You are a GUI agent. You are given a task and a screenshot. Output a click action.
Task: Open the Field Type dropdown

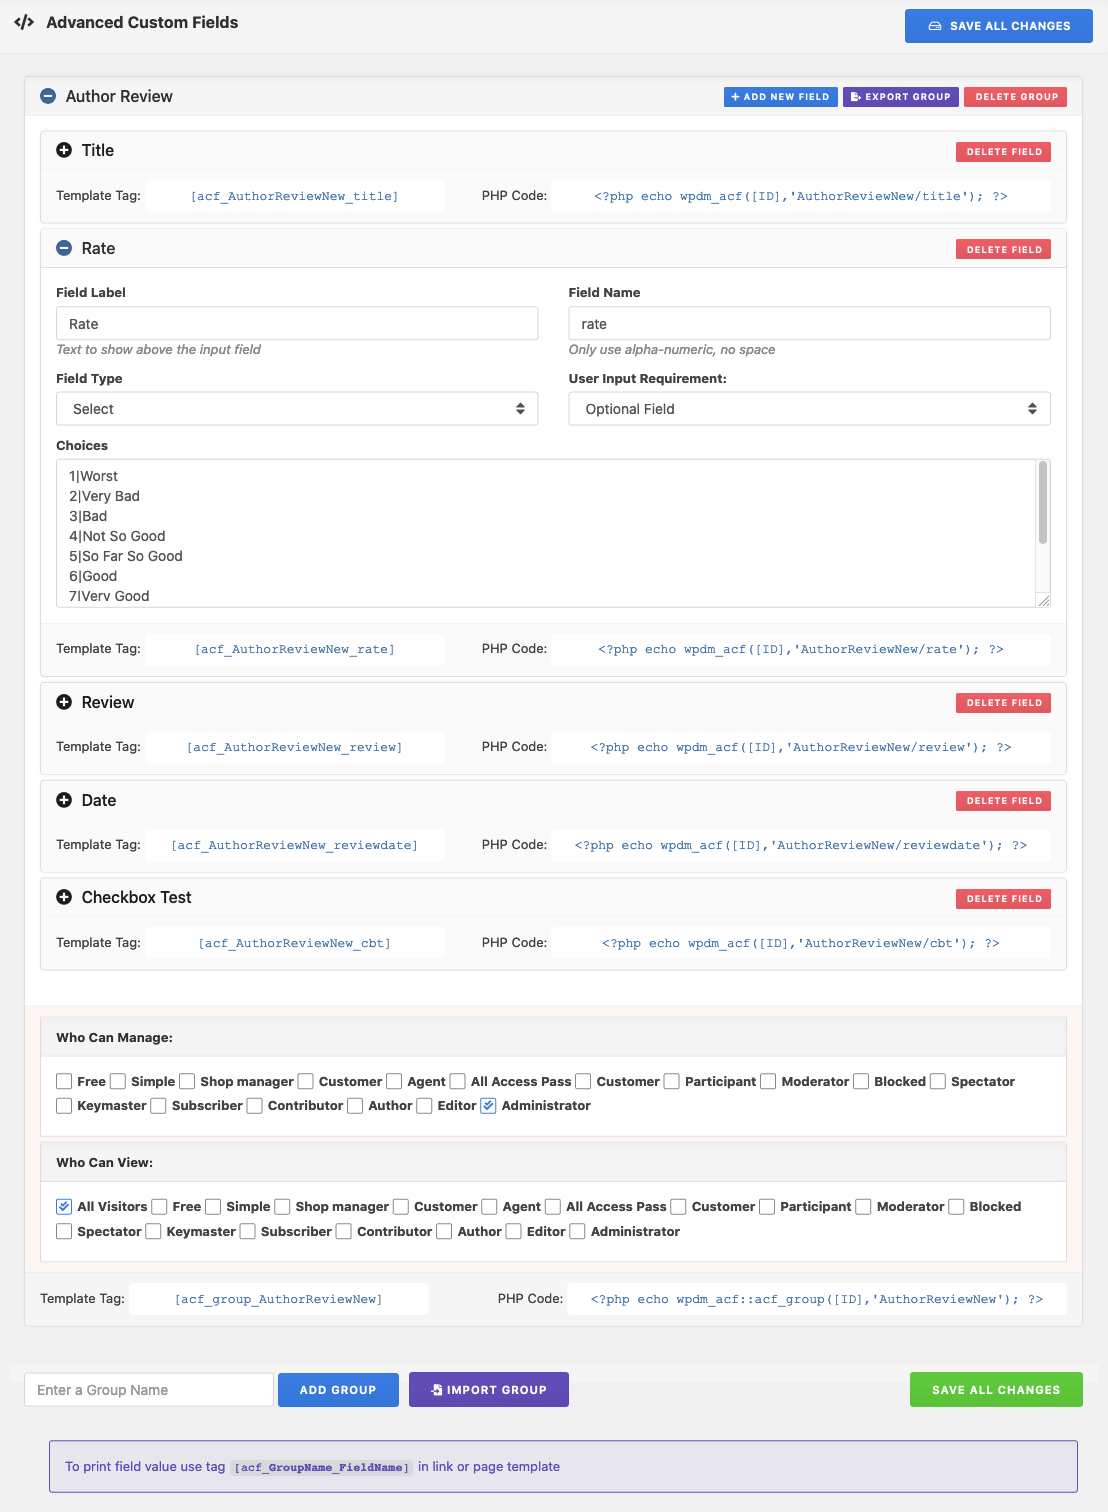click(296, 408)
